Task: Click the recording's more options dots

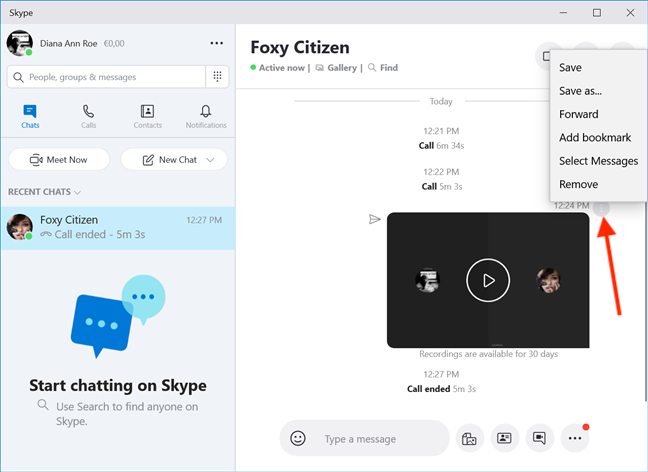Action: tap(601, 208)
